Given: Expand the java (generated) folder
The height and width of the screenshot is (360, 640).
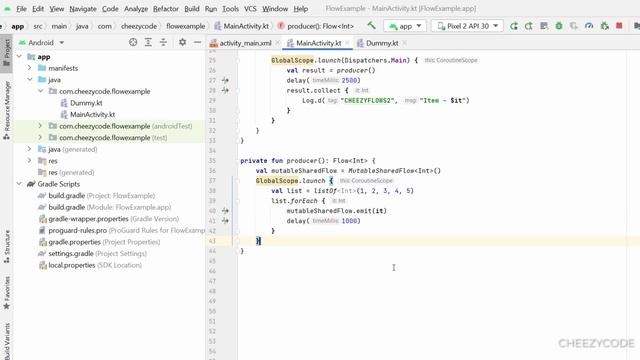Looking at the screenshot, I should point(30,149).
